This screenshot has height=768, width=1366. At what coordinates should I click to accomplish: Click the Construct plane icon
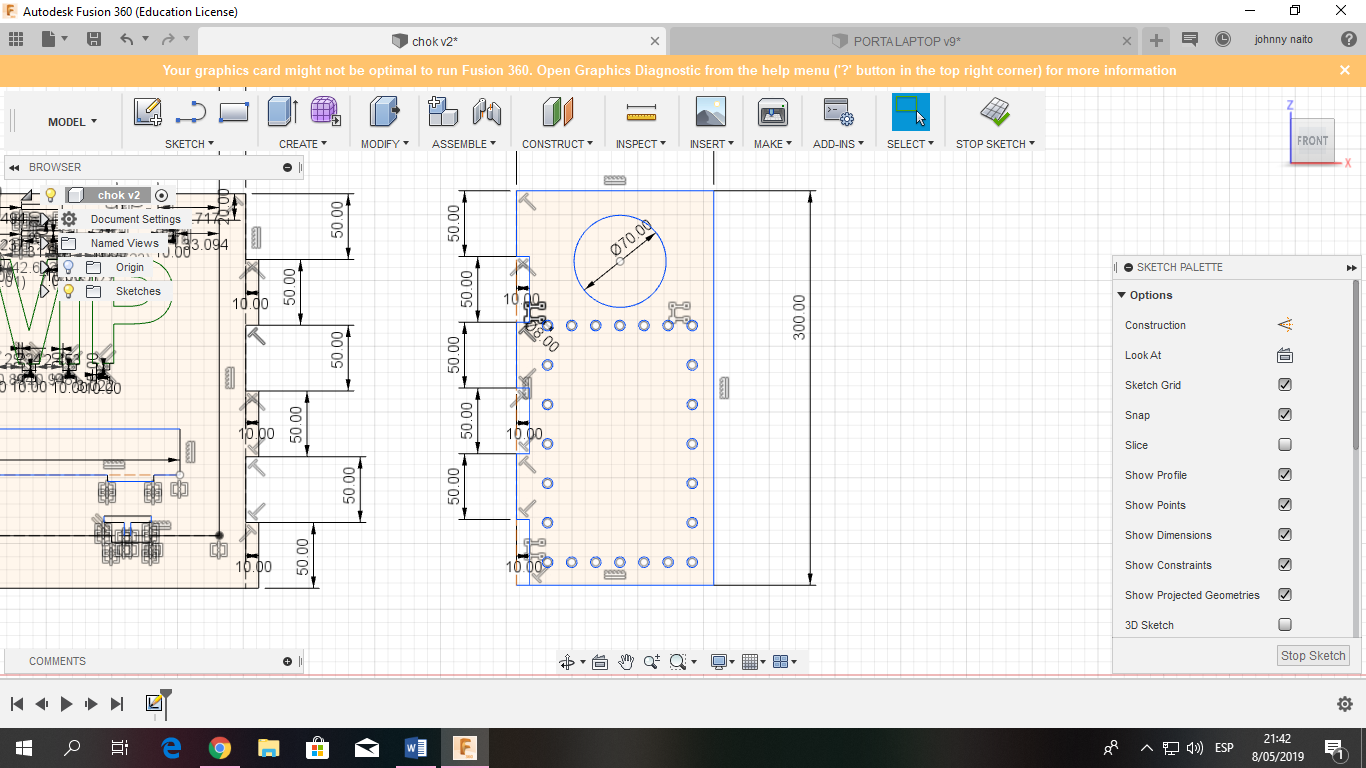[558, 112]
